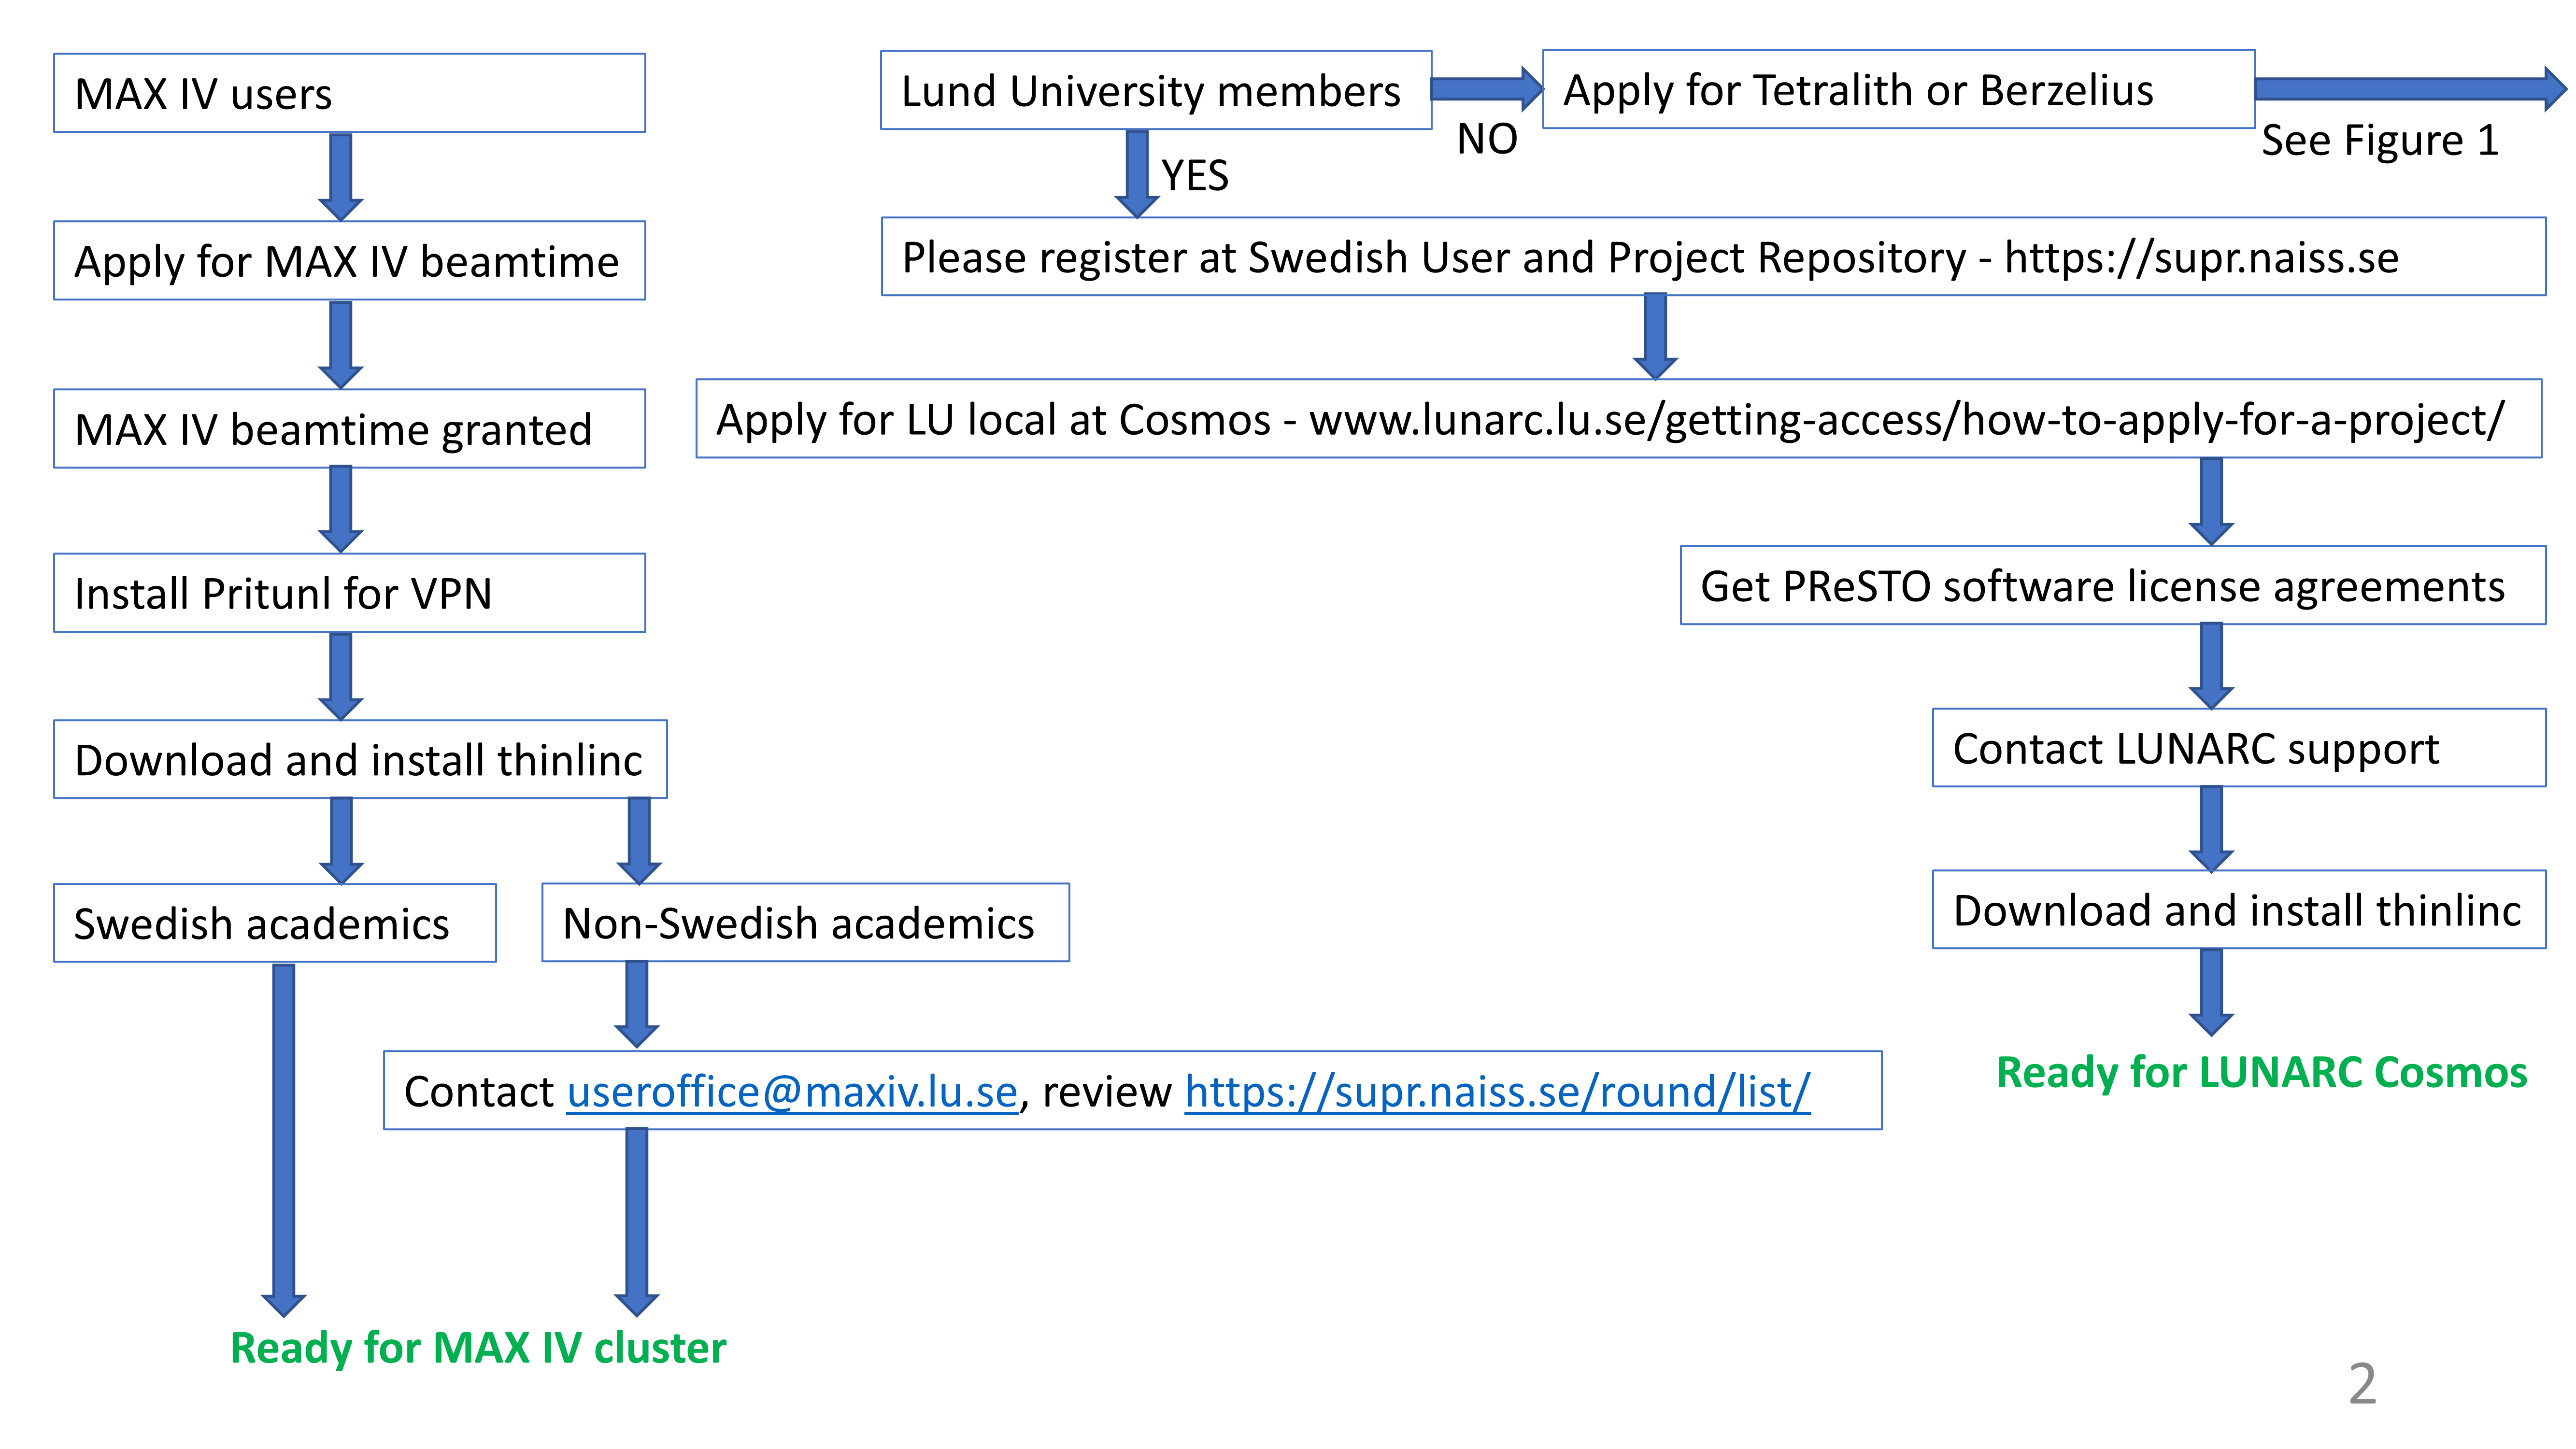
Task: Click the Lund University members box
Action: [x=1155, y=91]
